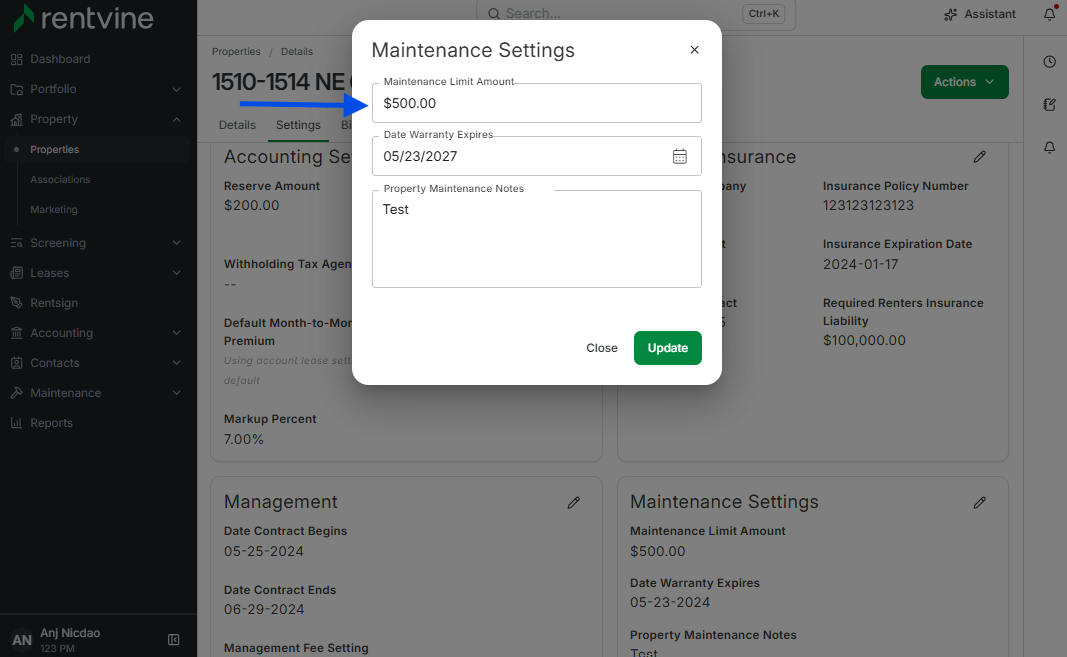Image resolution: width=1067 pixels, height=657 pixels.
Task: Open the history clock icon in right rail
Action: 1049,62
